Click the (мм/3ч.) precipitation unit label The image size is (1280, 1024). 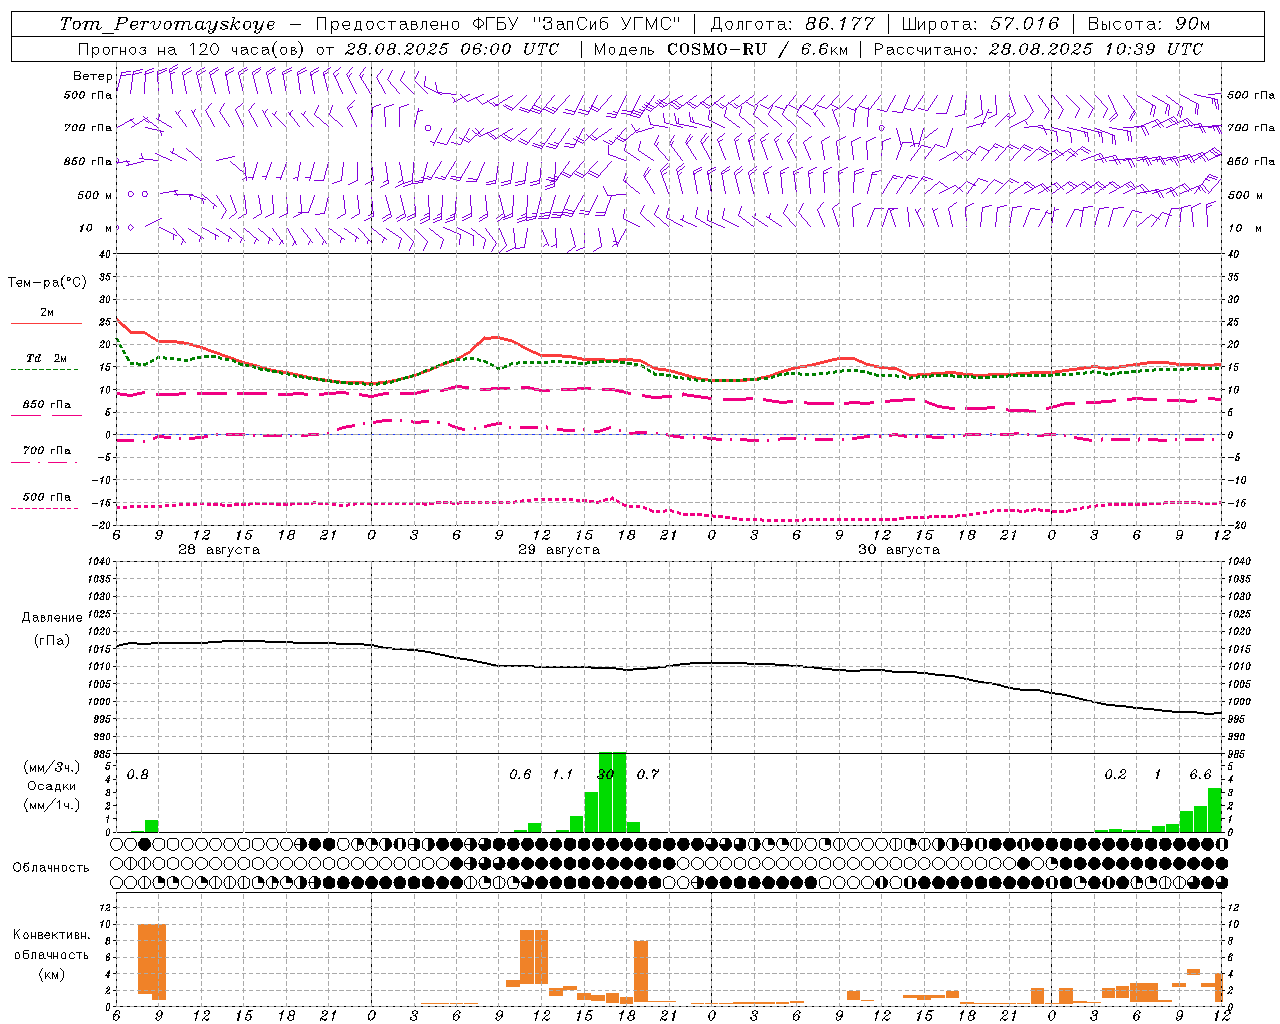52,768
